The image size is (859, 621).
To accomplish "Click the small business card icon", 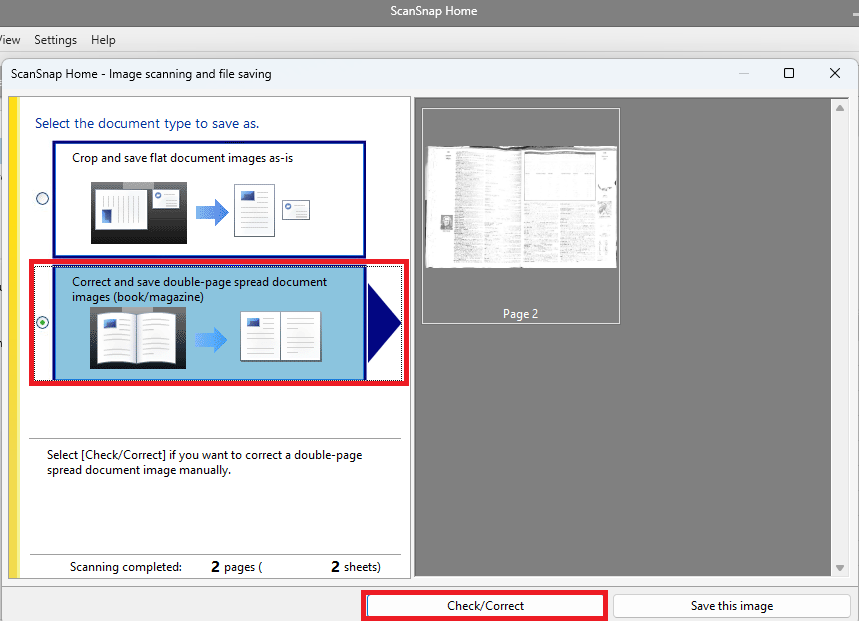I will [x=296, y=209].
